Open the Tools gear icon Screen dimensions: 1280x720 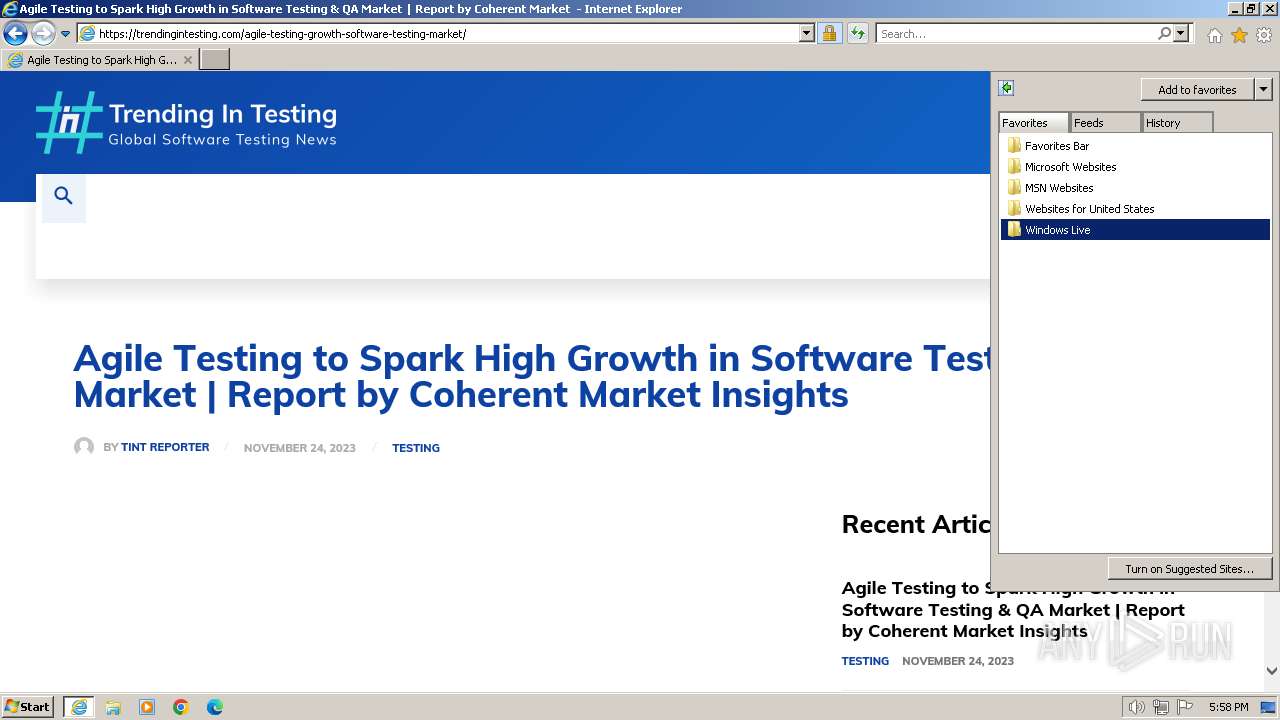(1264, 35)
